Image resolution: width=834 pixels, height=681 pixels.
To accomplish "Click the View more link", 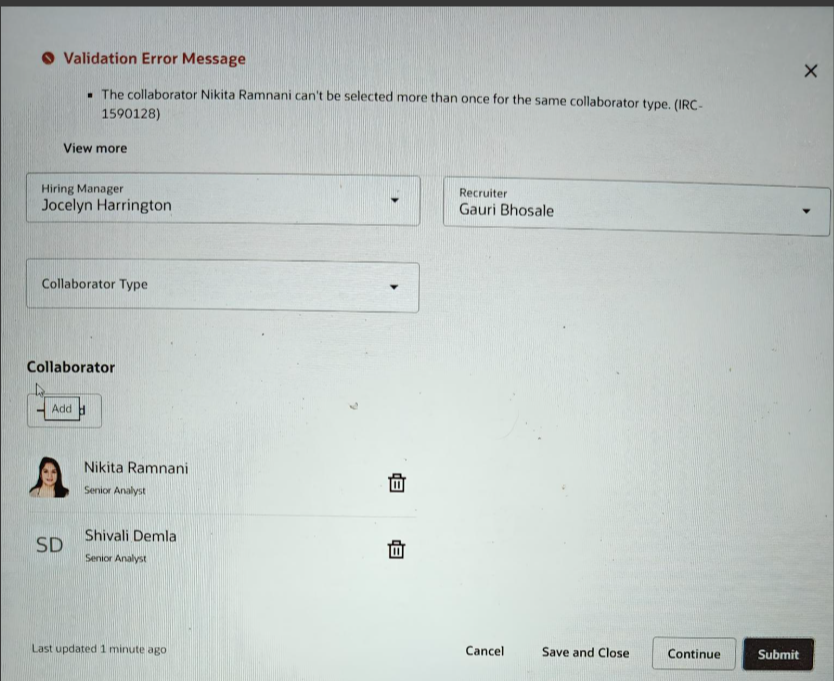I will point(95,148).
